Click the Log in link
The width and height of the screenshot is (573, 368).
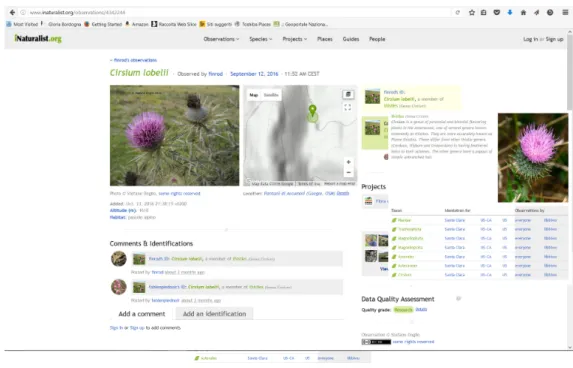pos(531,39)
